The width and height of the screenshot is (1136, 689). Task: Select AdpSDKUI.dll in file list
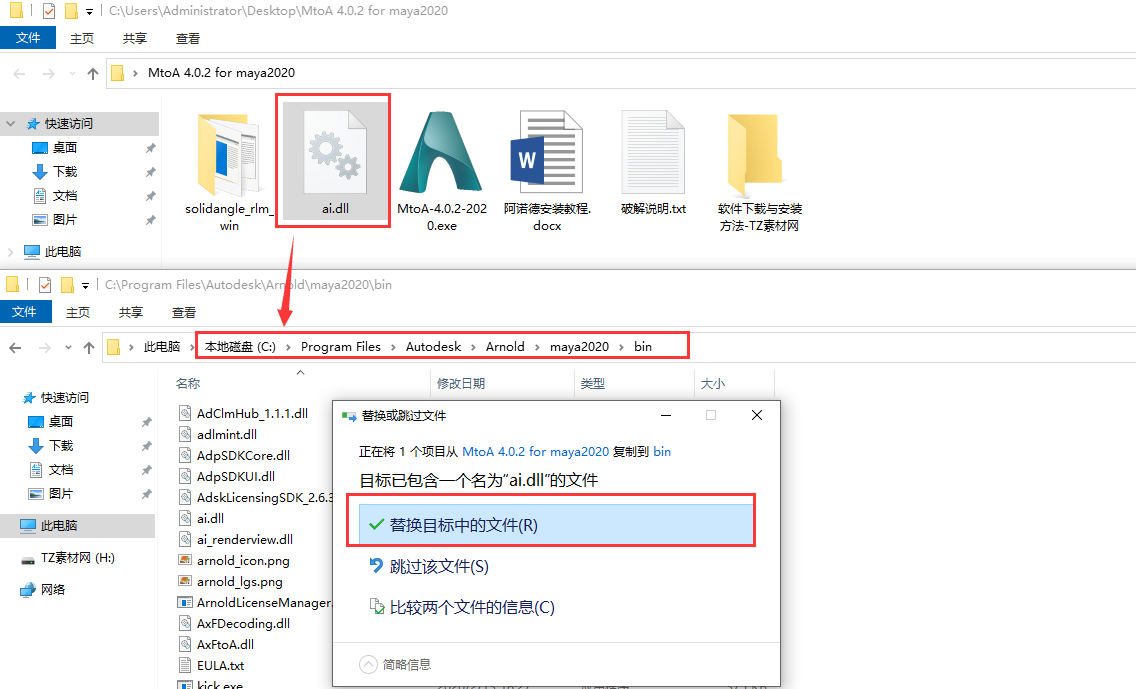(235, 477)
